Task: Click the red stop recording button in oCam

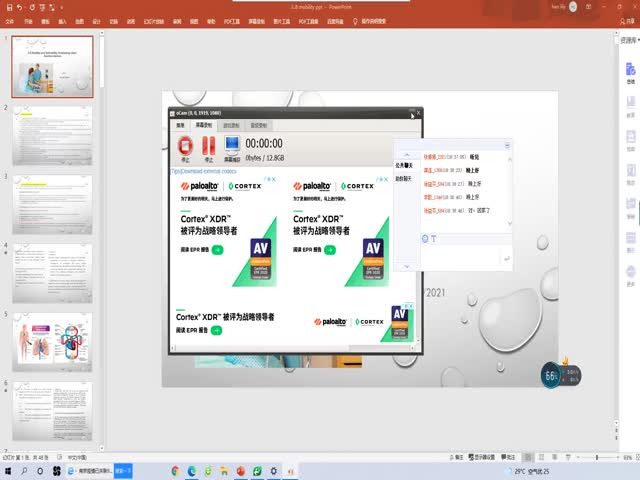Action: pyautogui.click(x=185, y=146)
